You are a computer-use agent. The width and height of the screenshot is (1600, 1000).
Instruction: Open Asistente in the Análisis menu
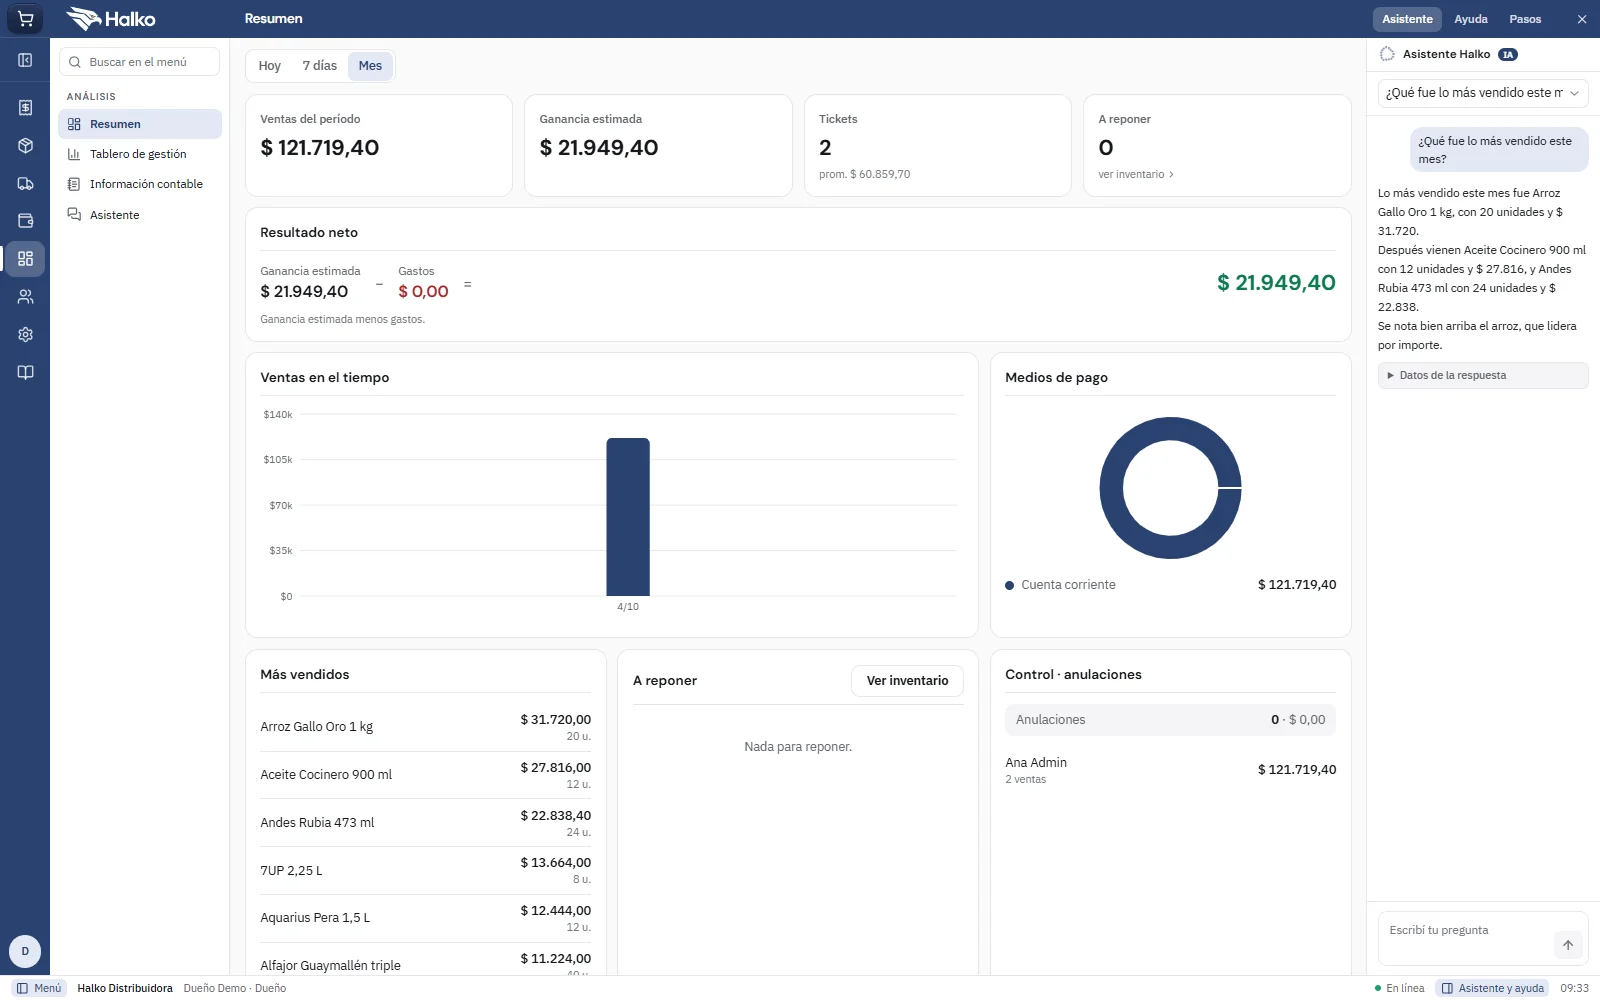(x=140, y=215)
